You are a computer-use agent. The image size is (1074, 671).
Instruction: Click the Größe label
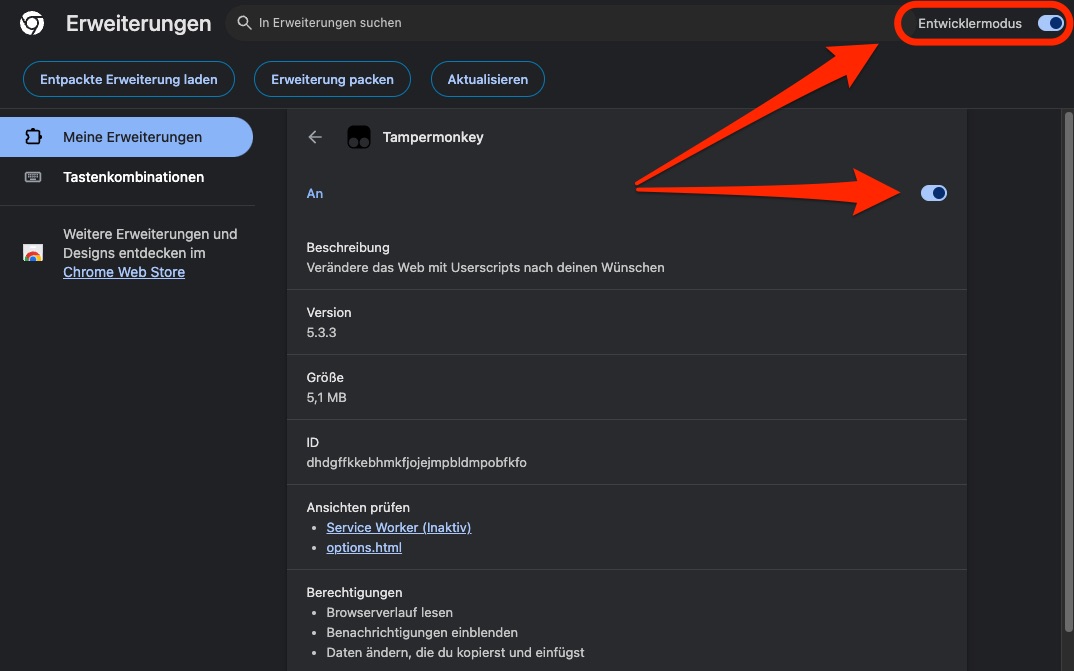pos(325,377)
